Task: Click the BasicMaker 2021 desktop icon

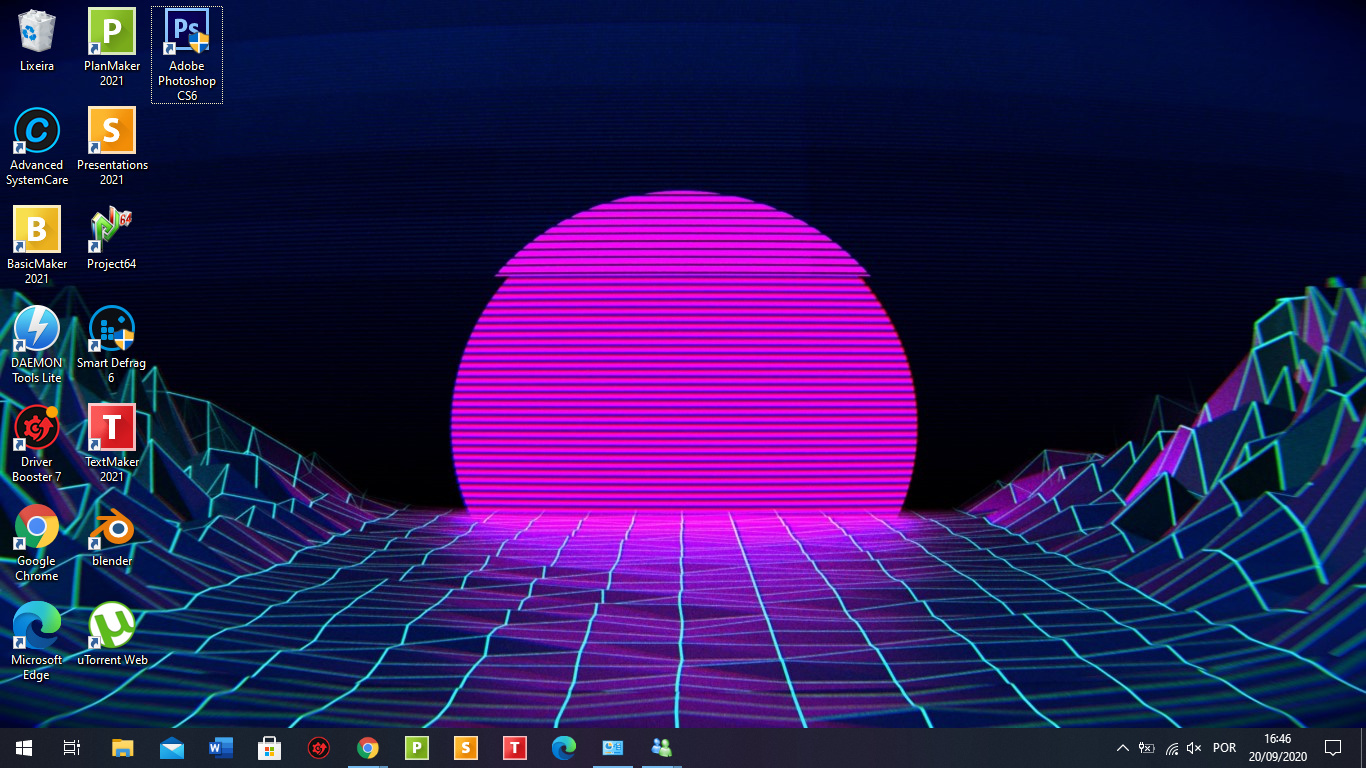Action: (37, 231)
